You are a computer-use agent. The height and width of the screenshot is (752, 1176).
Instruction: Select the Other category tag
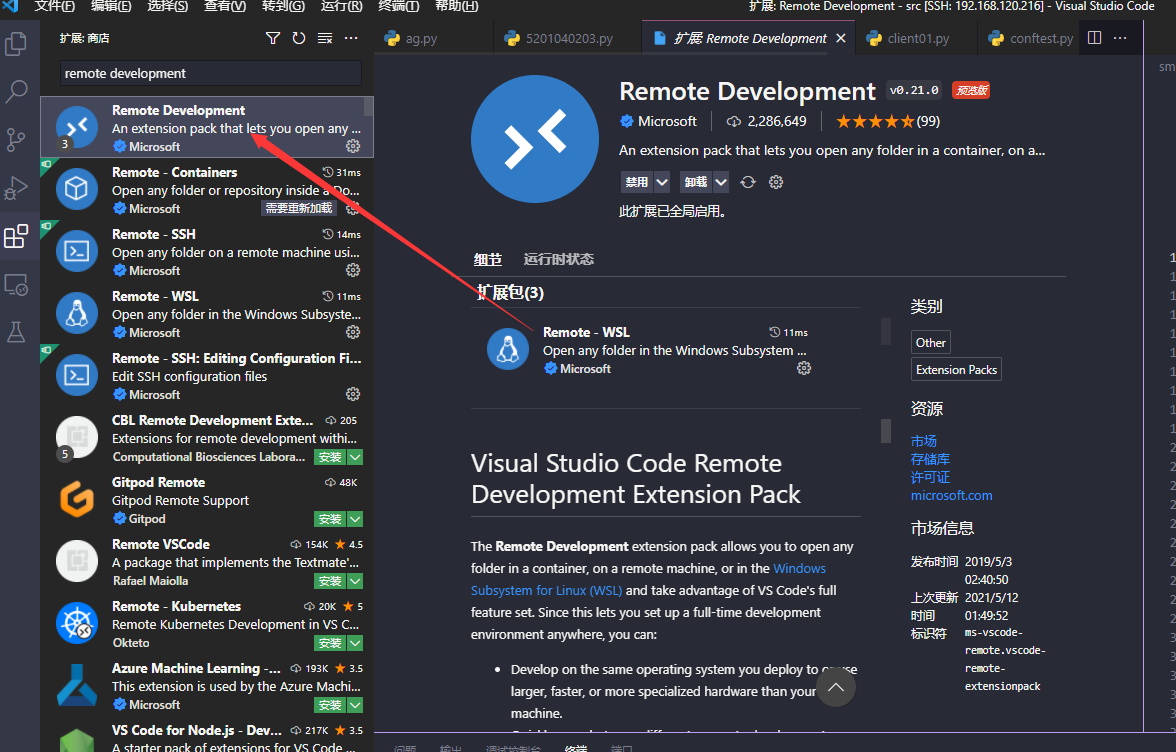tap(931, 343)
